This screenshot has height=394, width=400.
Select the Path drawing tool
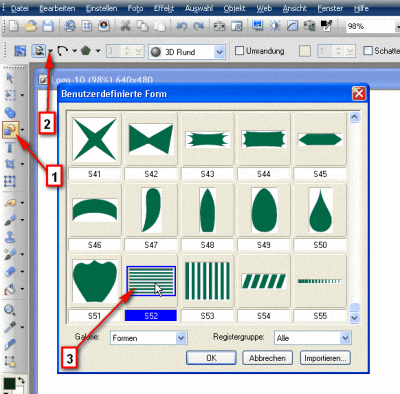click(10, 130)
